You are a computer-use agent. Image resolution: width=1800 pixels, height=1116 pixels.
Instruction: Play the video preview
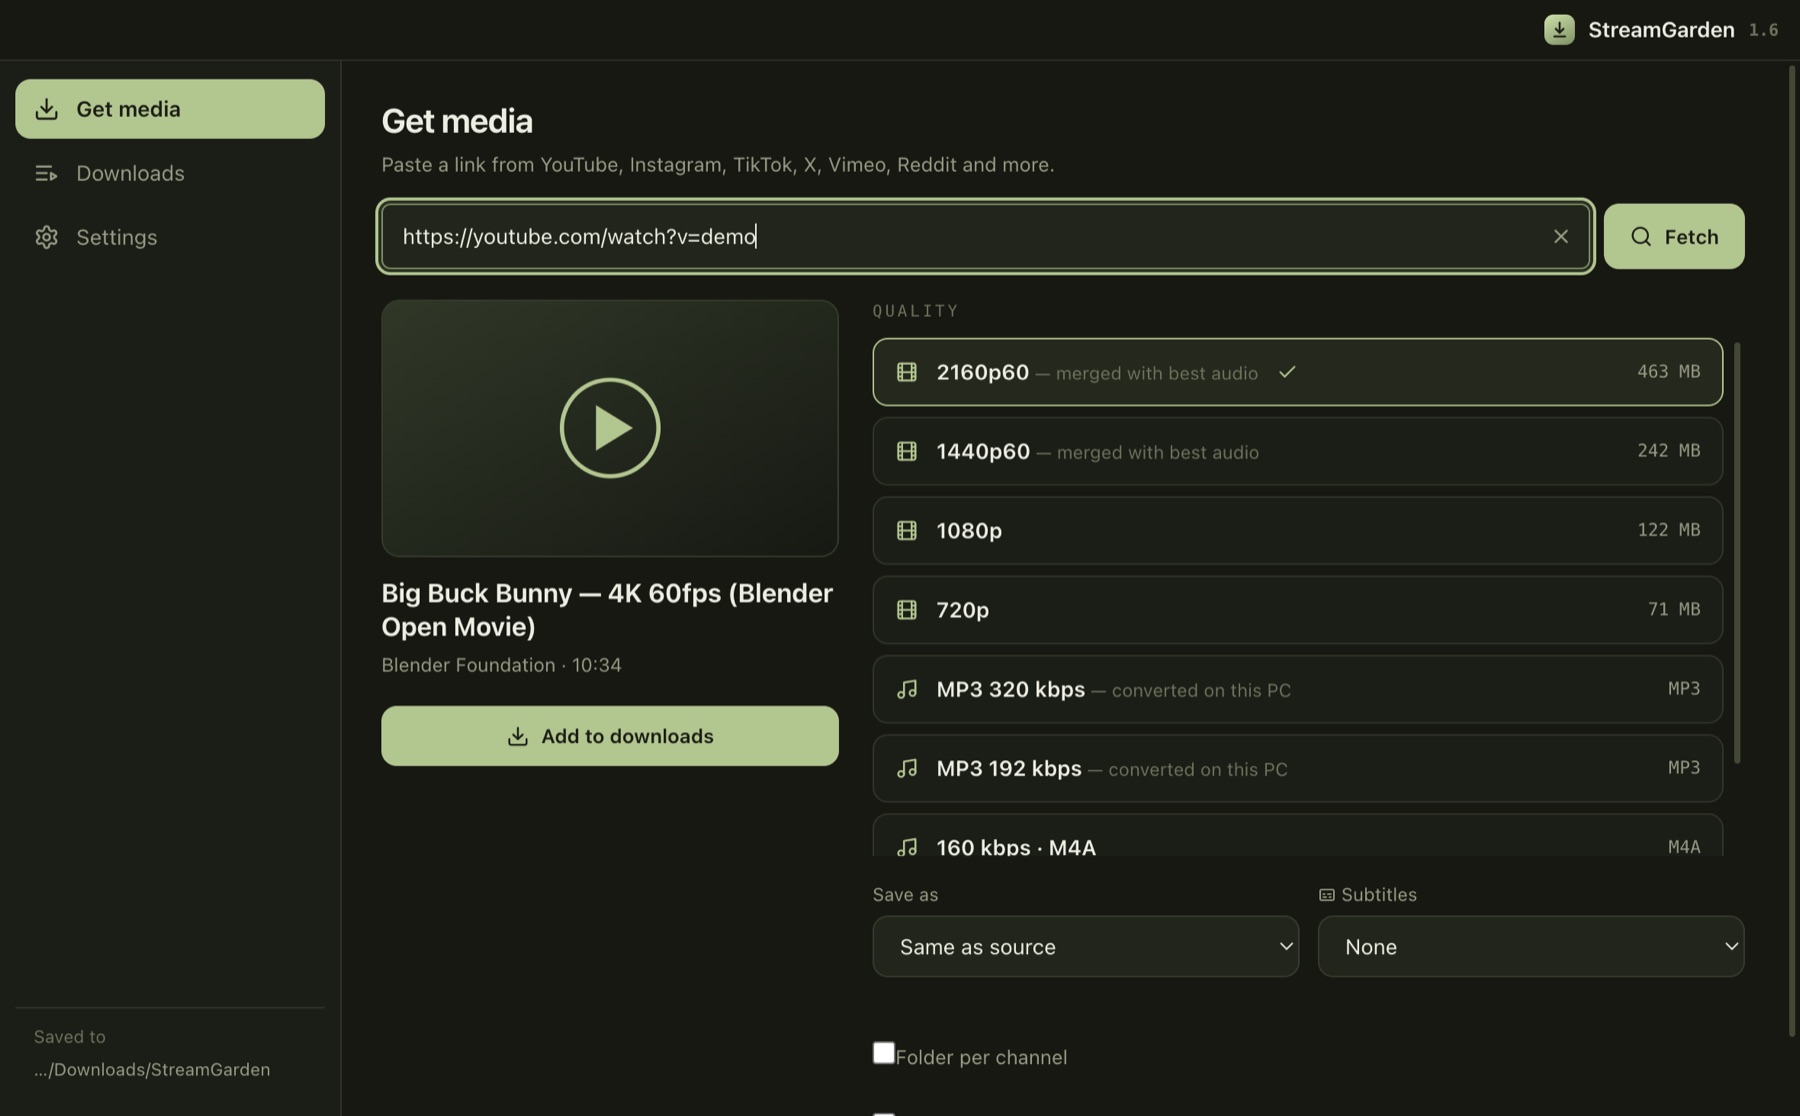coord(610,428)
